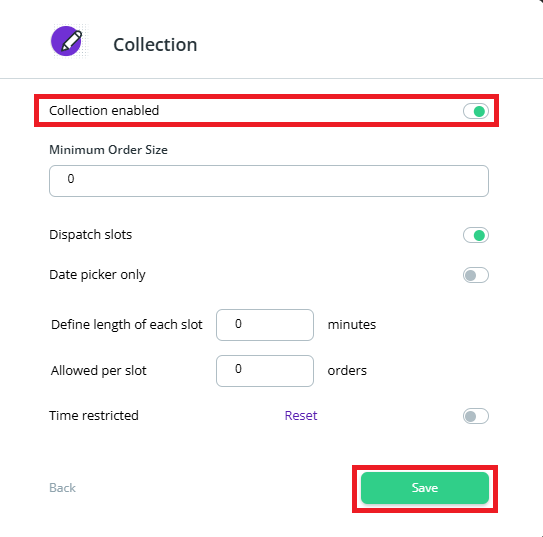This screenshot has height=537, width=543.
Task: Click the minutes unit text
Action: click(x=351, y=324)
